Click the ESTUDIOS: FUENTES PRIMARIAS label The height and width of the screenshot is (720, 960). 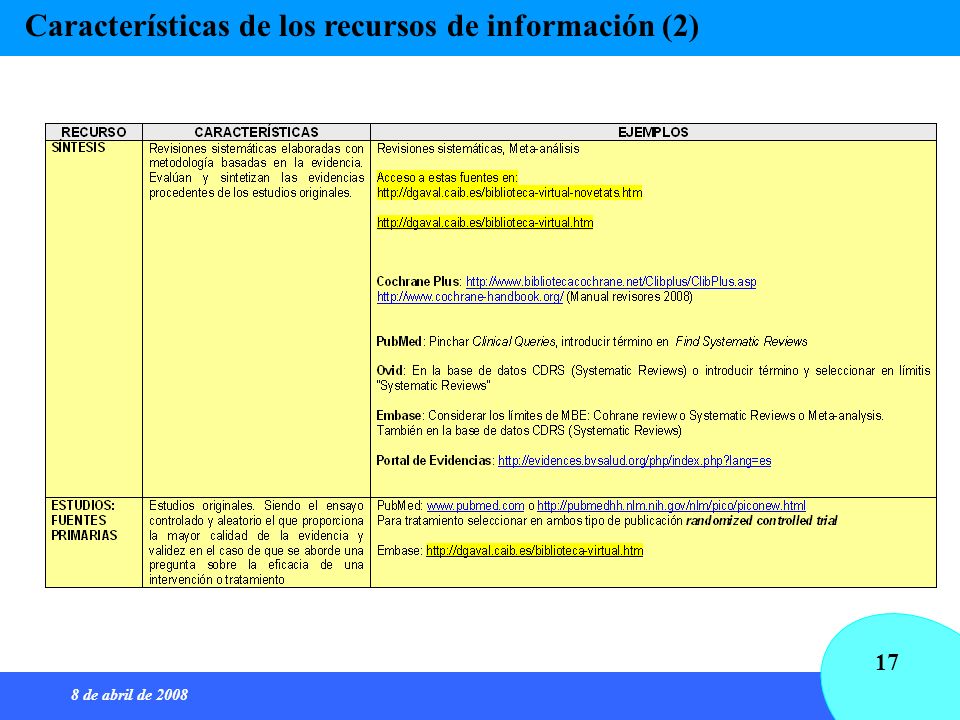[84, 520]
